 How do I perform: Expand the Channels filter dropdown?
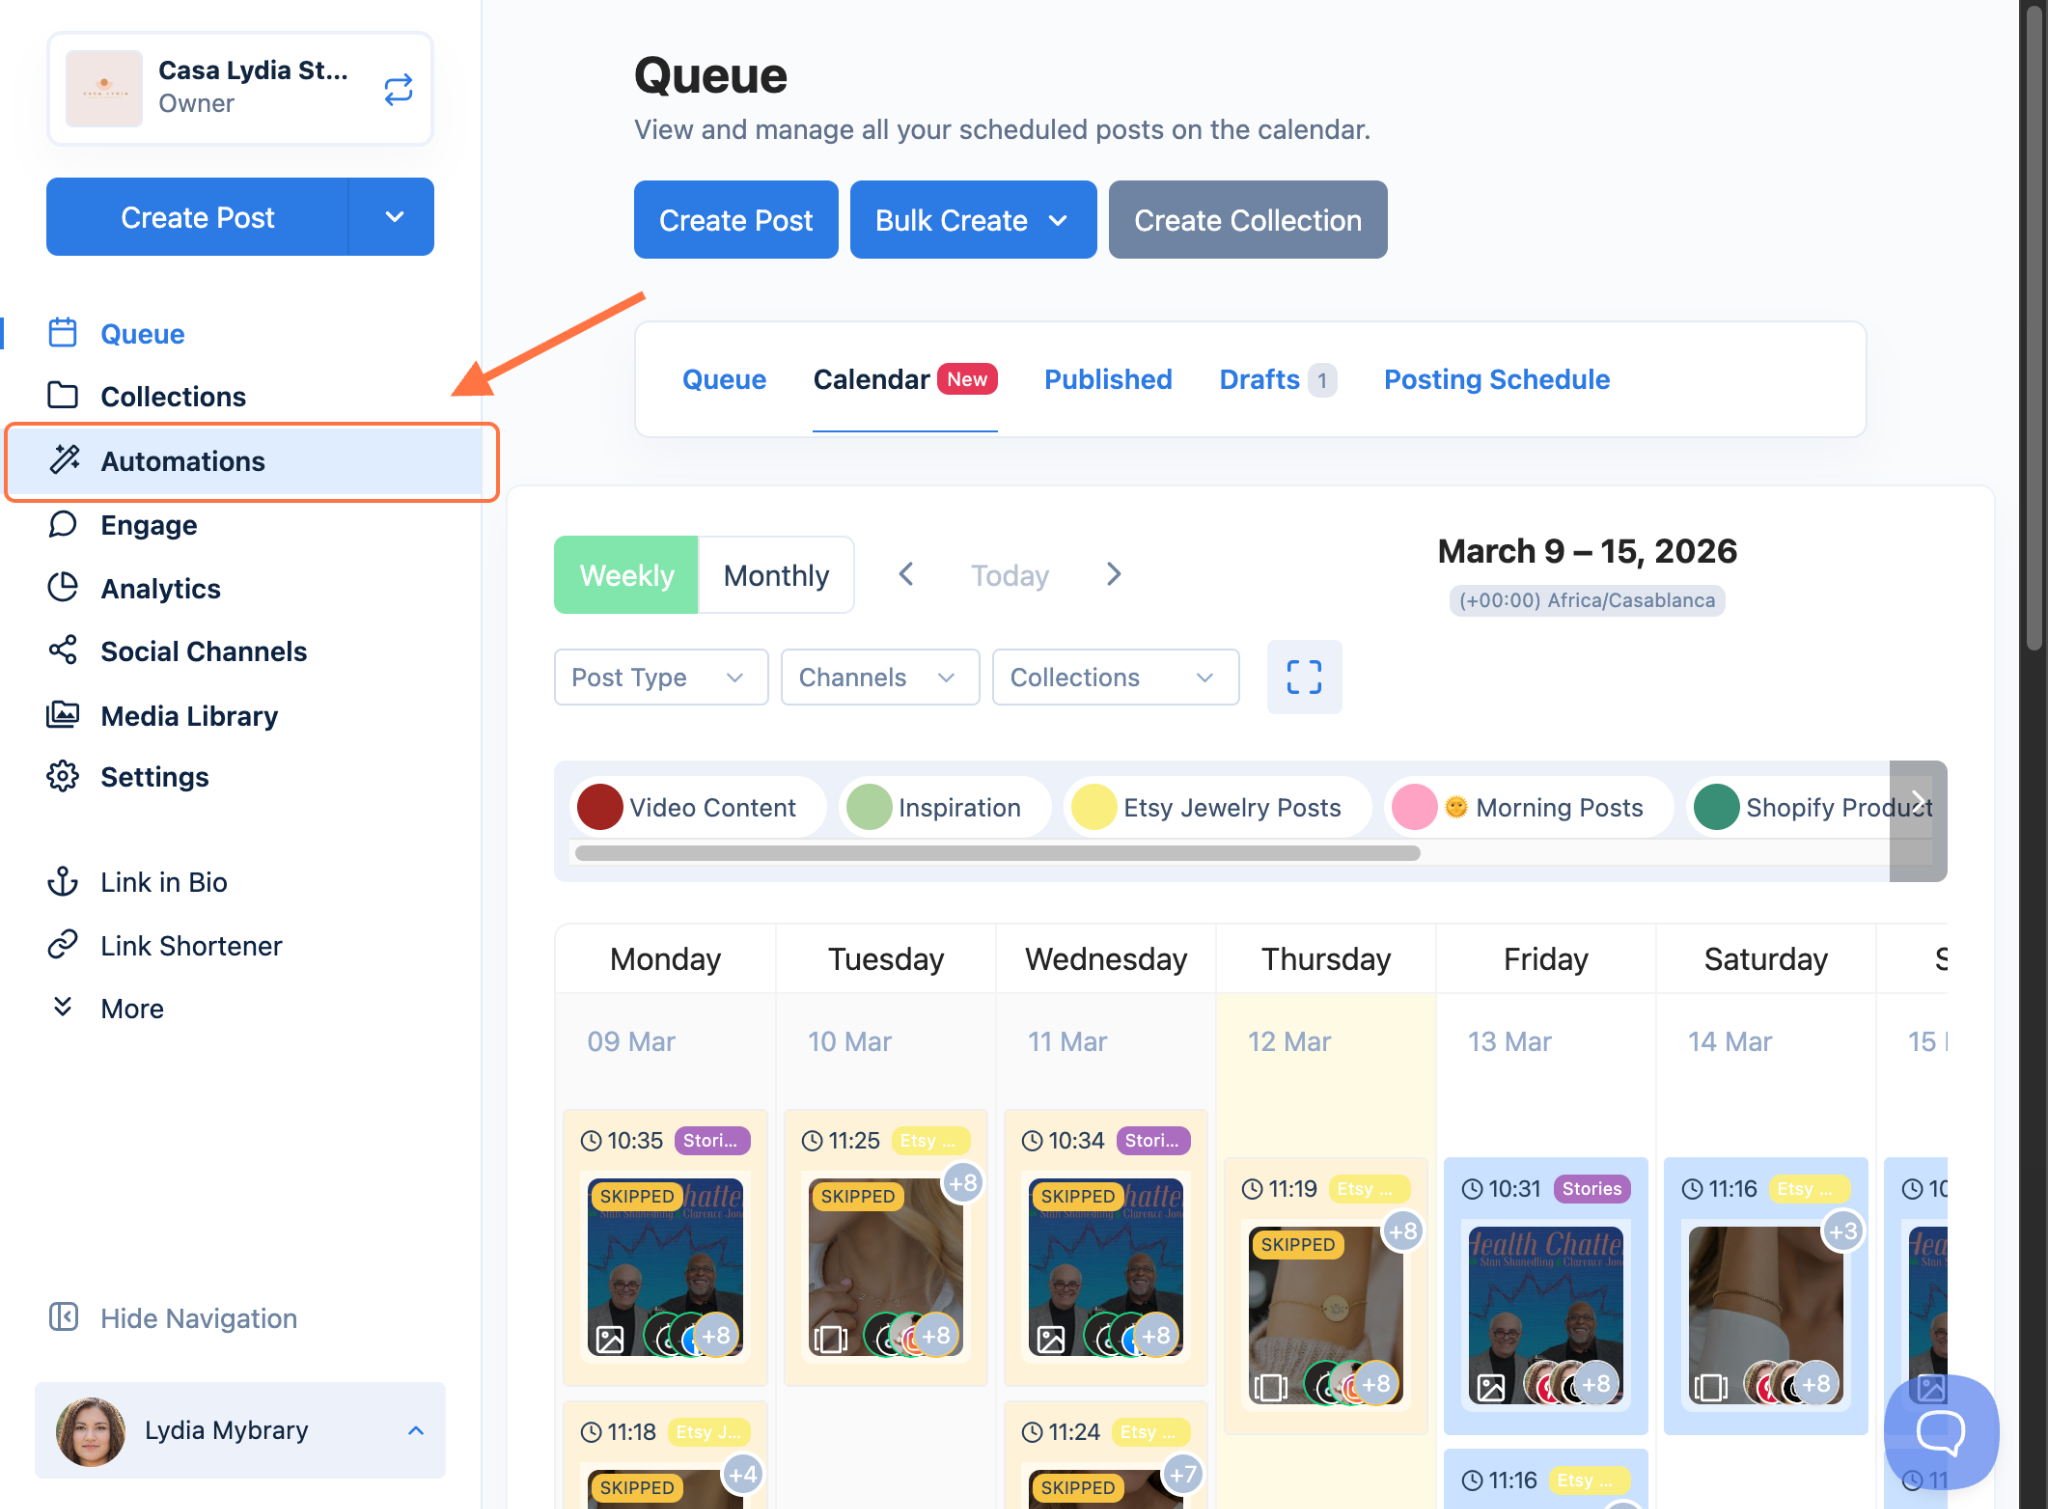[879, 677]
